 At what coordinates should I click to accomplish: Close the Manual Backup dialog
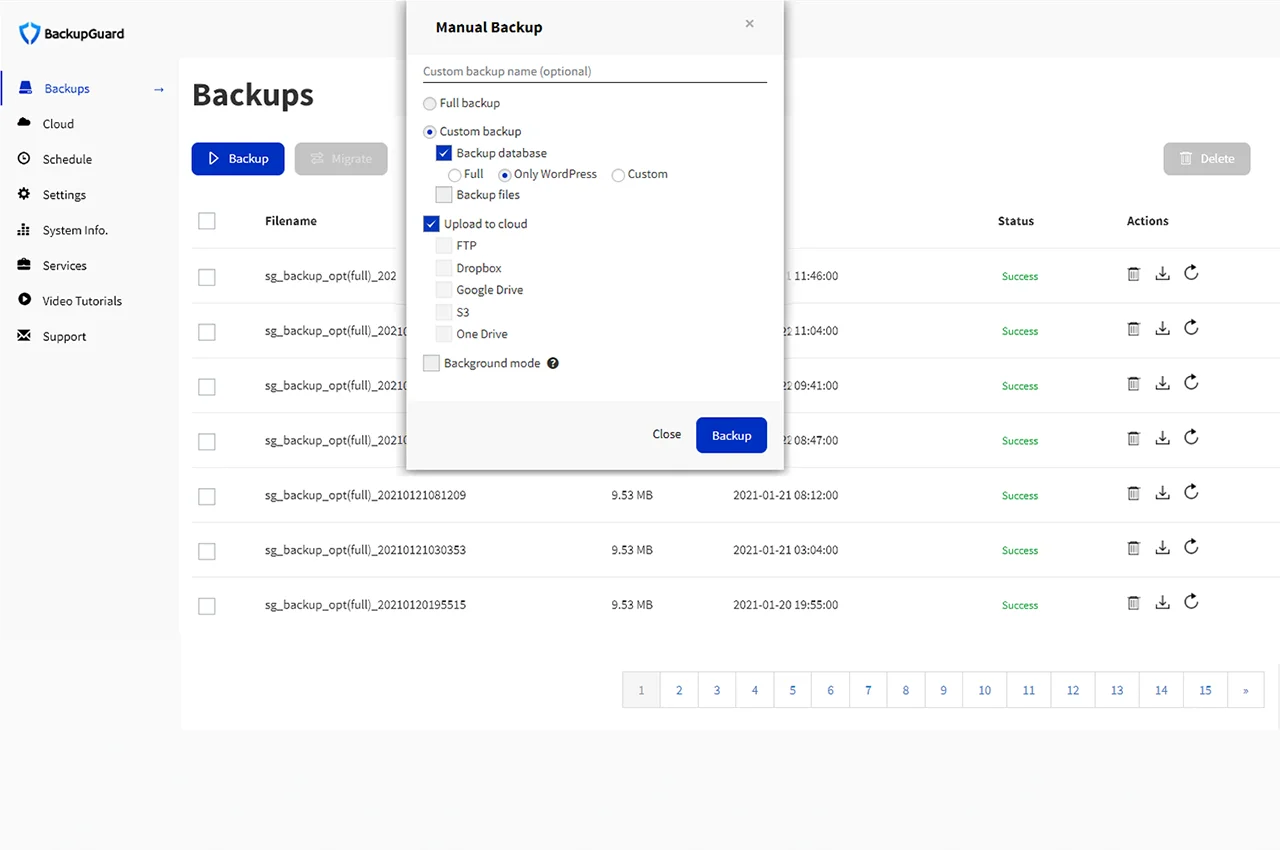(749, 23)
